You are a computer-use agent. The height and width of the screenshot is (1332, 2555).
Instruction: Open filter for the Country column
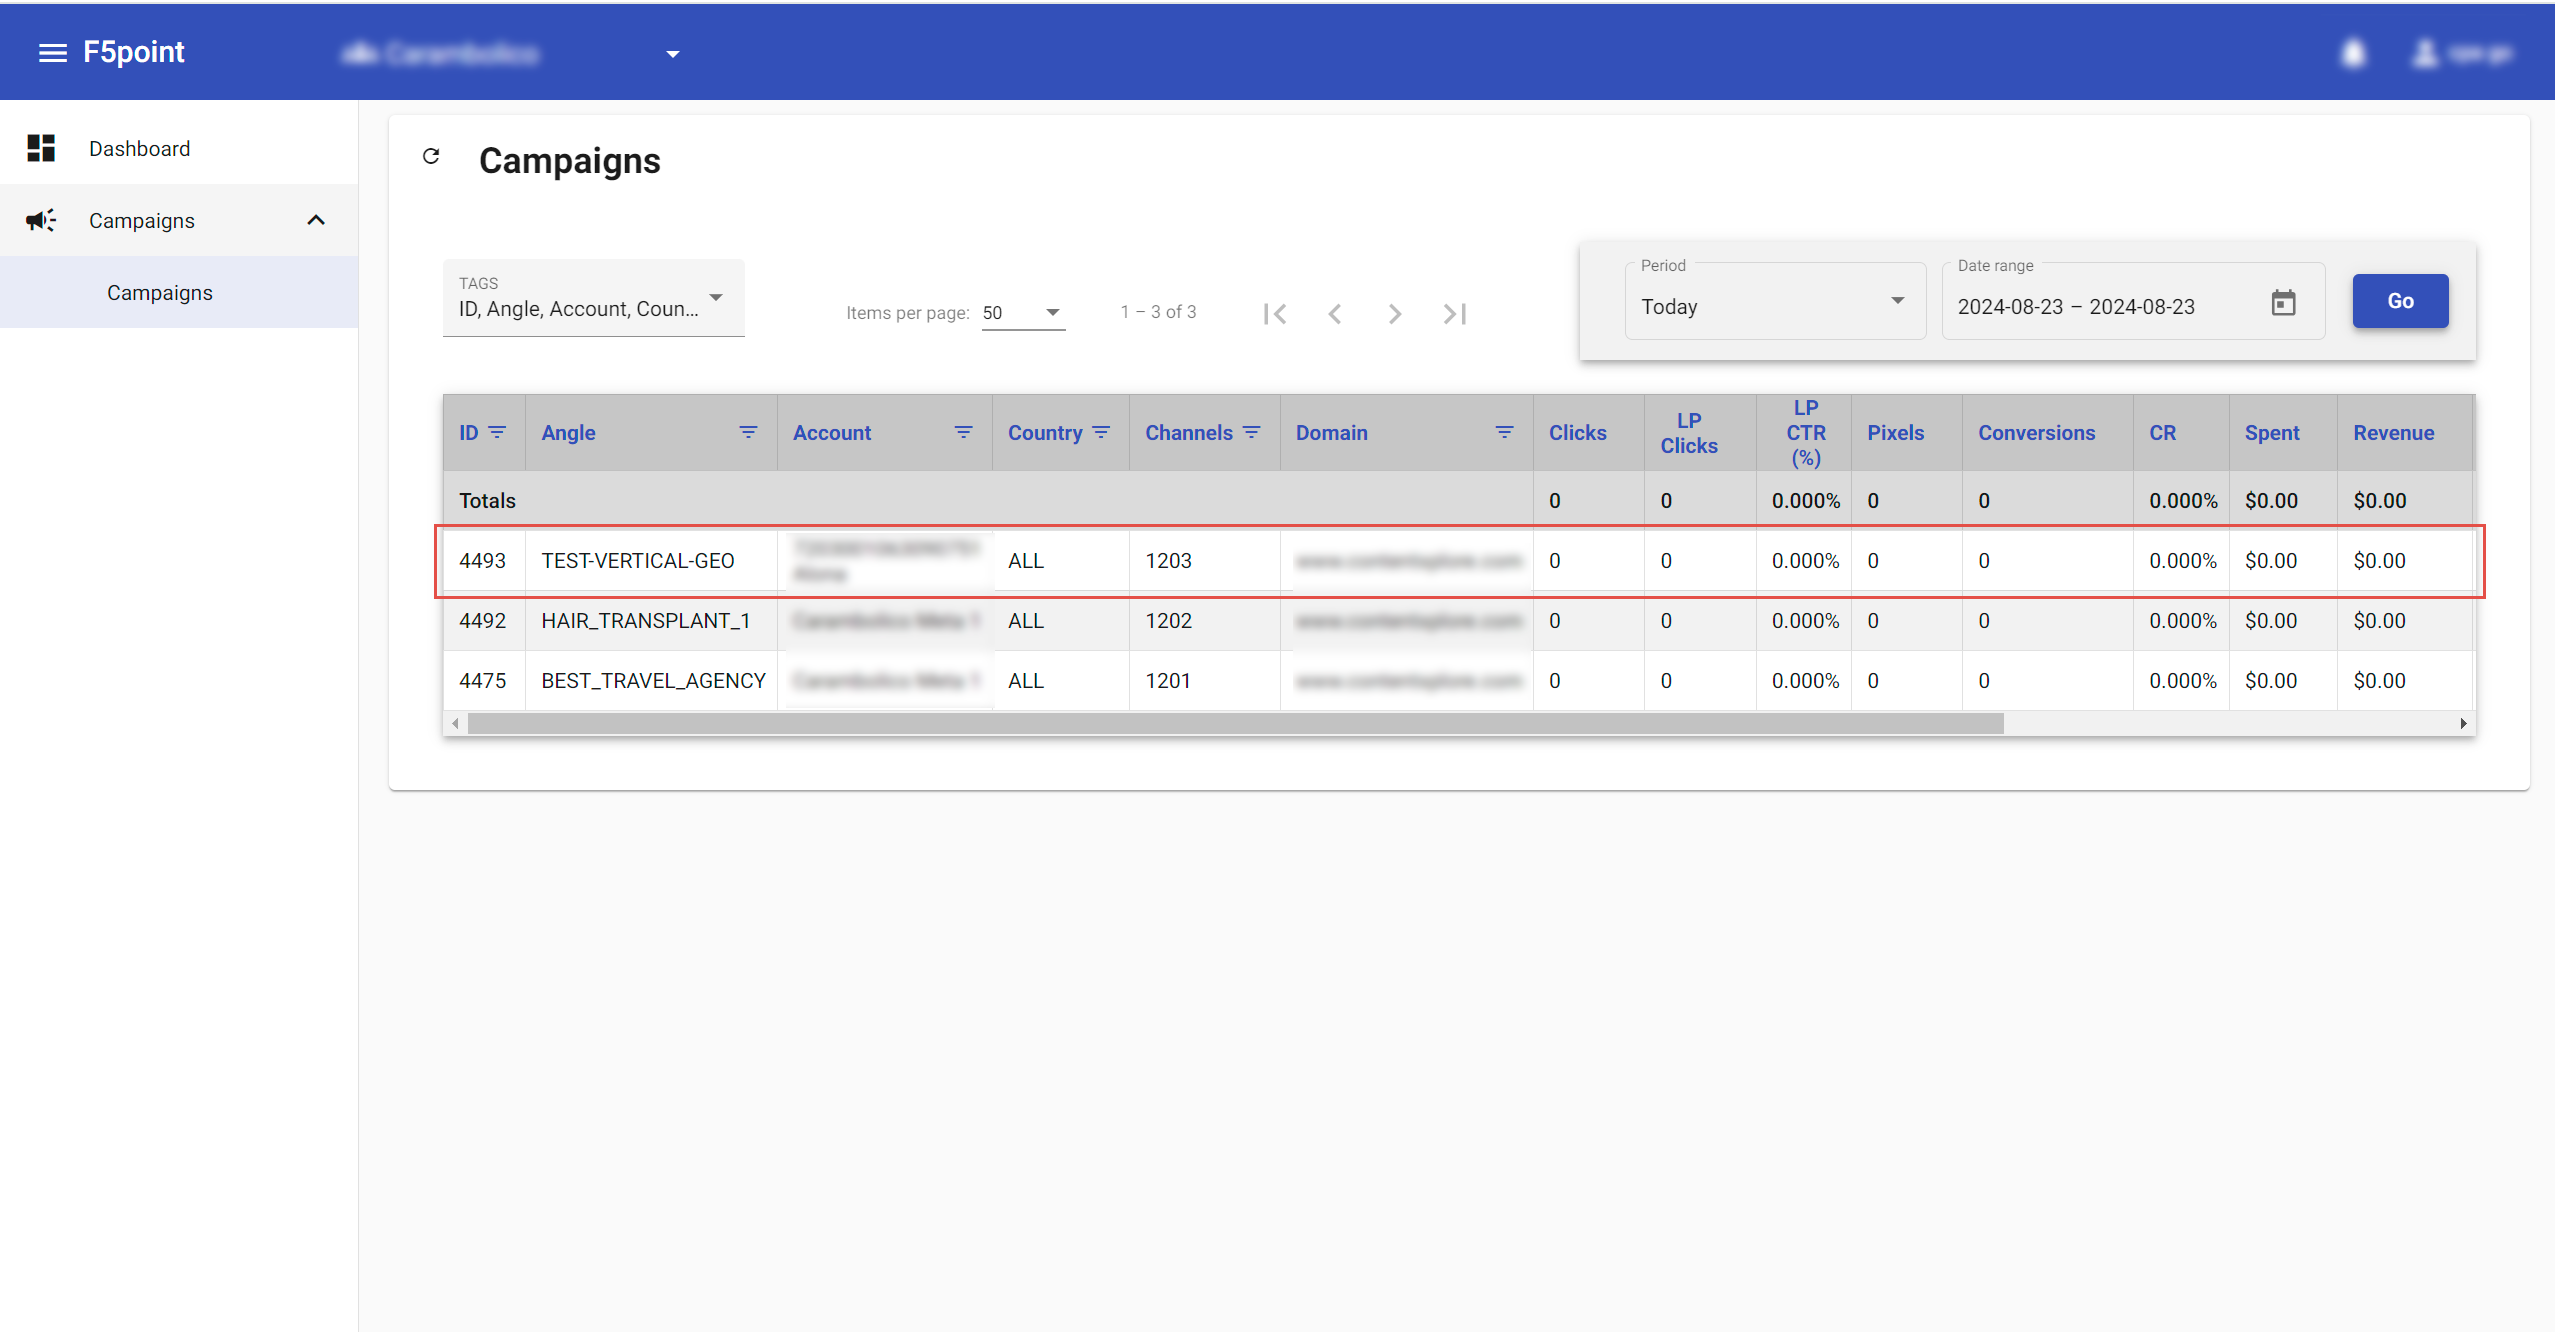pos(1101,432)
